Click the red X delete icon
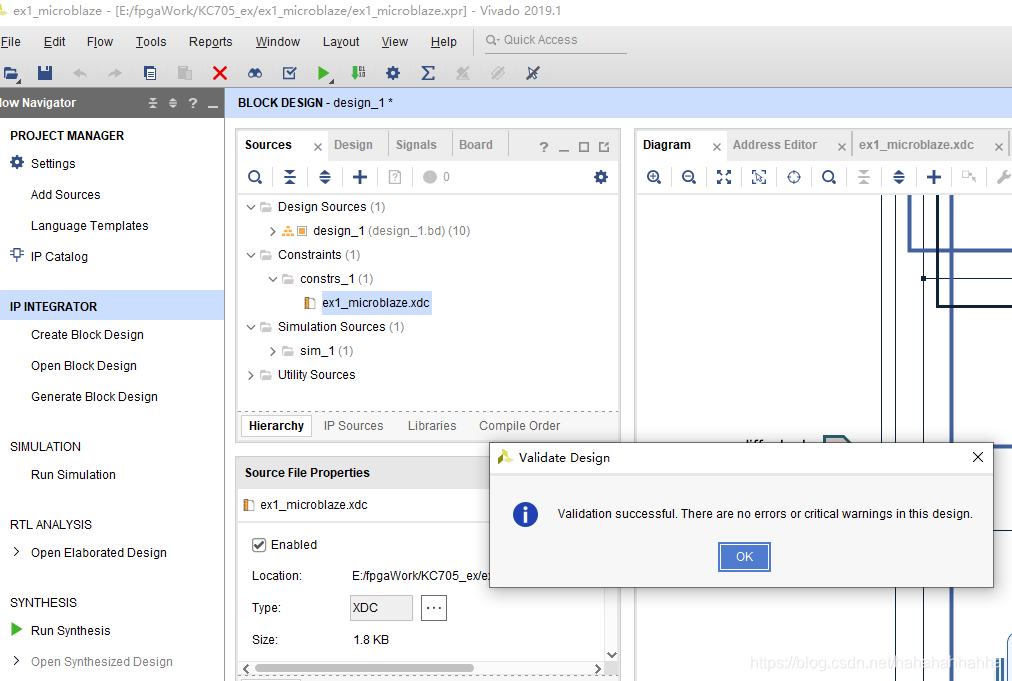Viewport: 1012px width, 681px height. (x=219, y=73)
